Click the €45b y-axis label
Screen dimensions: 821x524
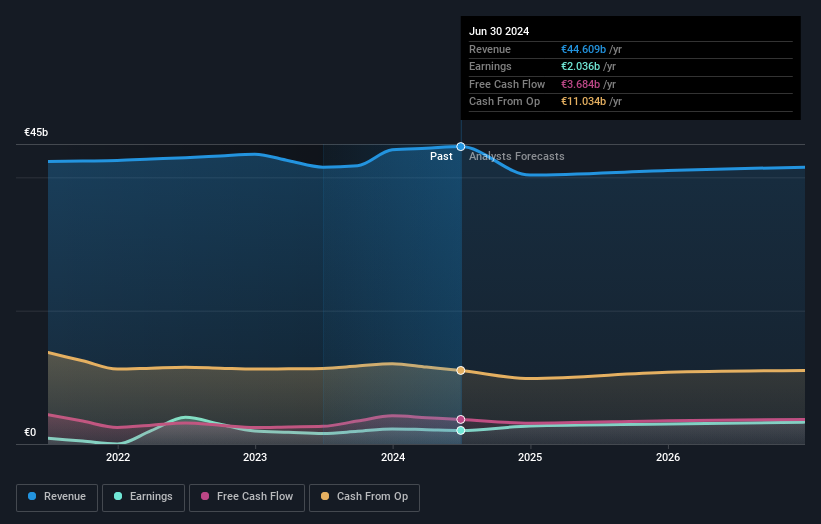[36, 132]
